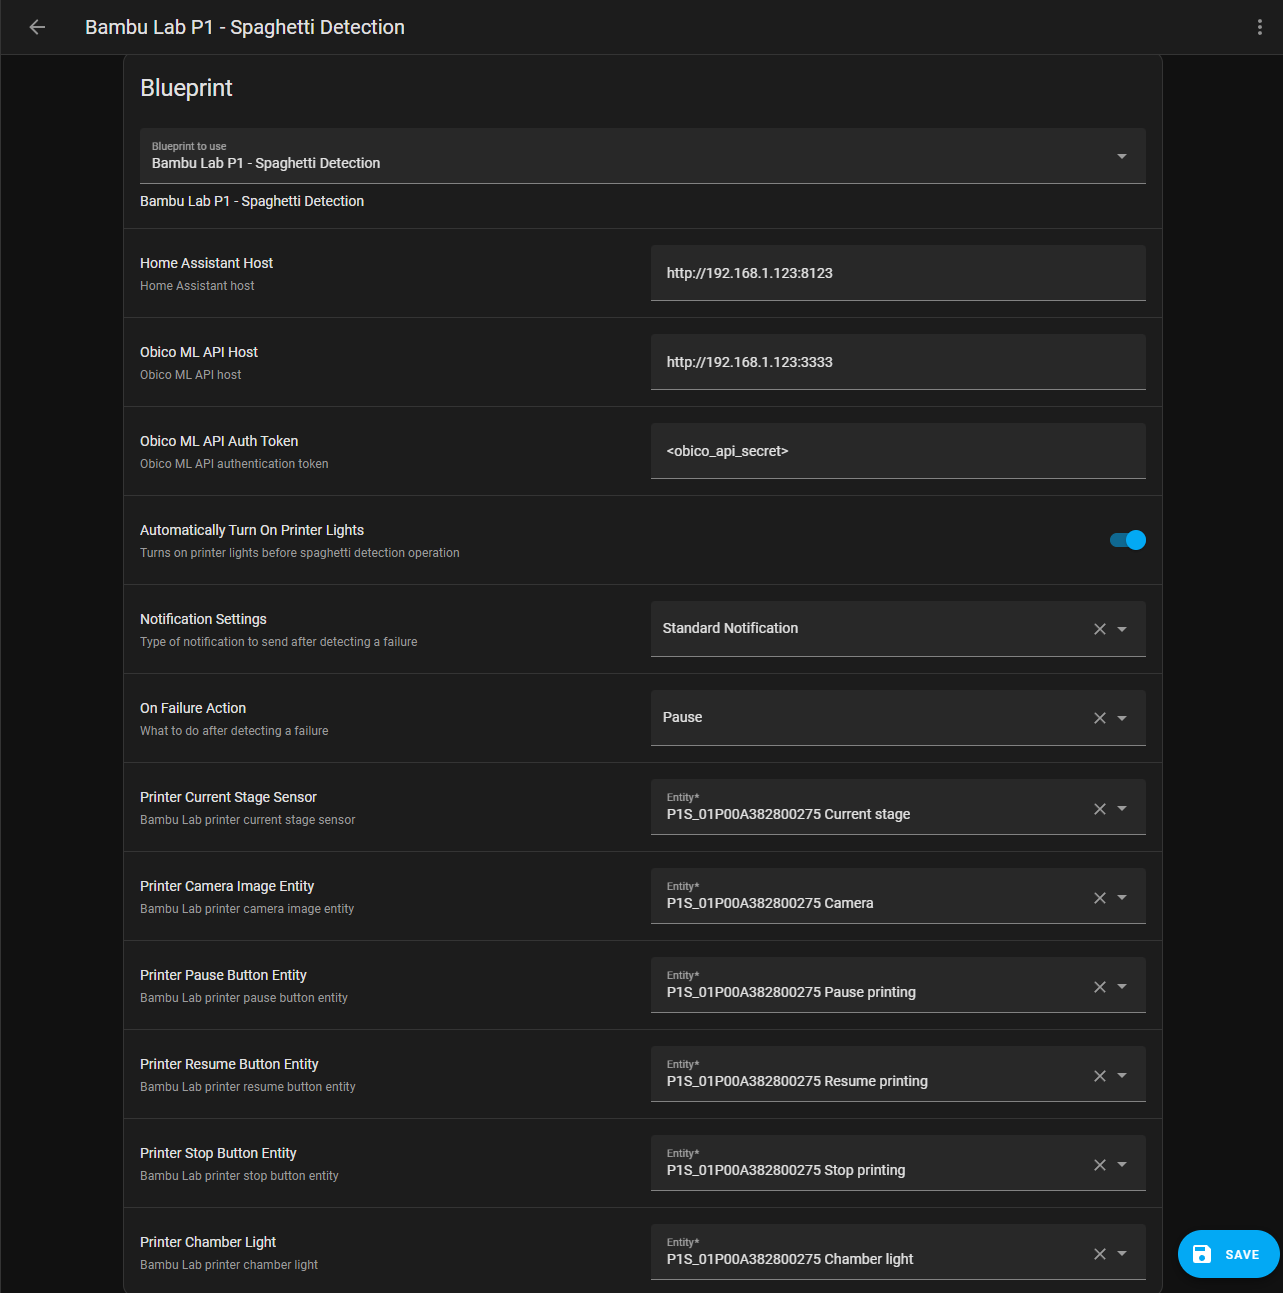
Task: Click the Printer Resume Button Entity label
Action: coord(229,1064)
